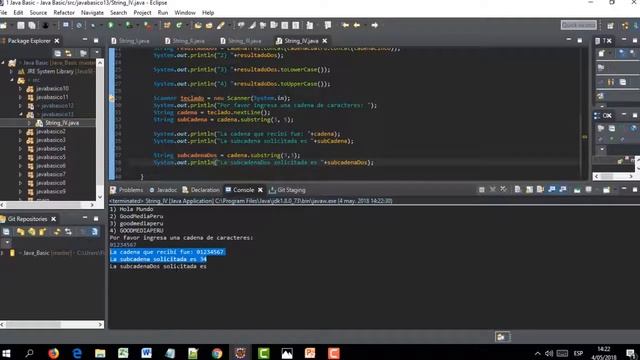Click the Clone Git Repository icon
This screenshot has height=360, width=640.
31,232
